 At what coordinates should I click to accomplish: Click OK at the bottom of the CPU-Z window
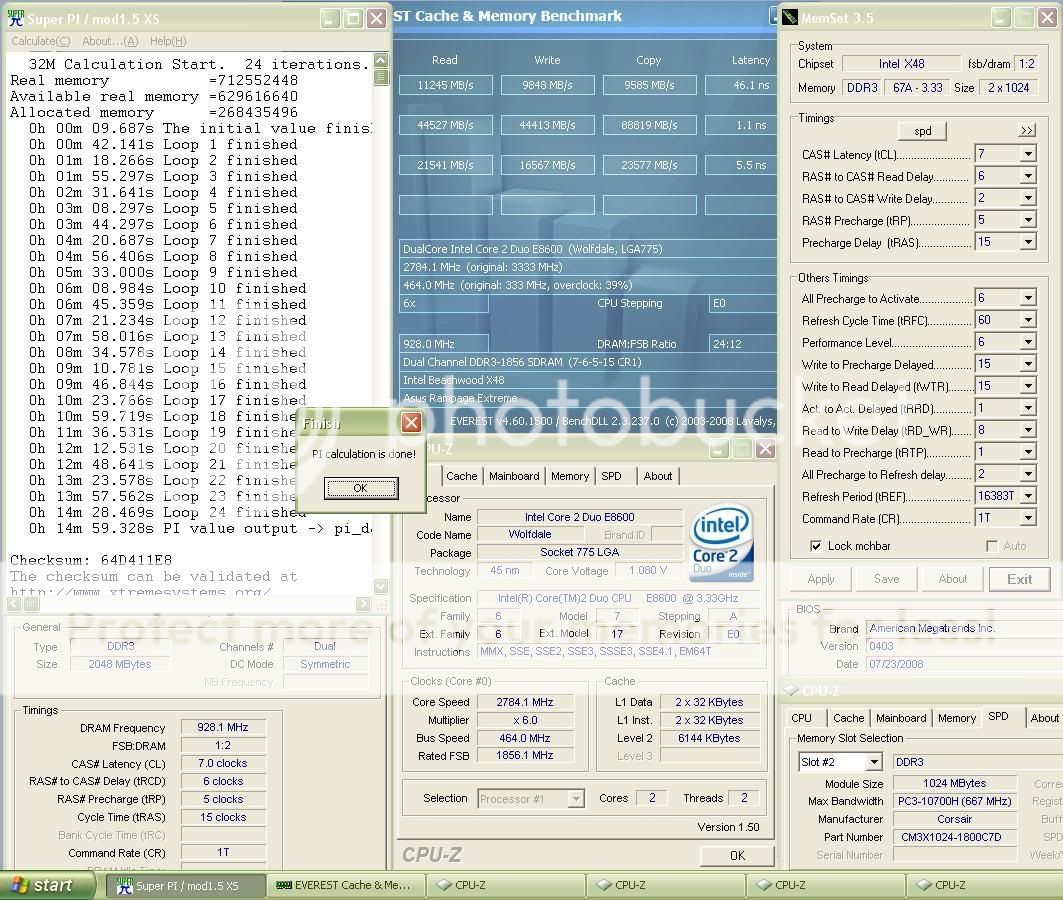pyautogui.click(x=737, y=855)
